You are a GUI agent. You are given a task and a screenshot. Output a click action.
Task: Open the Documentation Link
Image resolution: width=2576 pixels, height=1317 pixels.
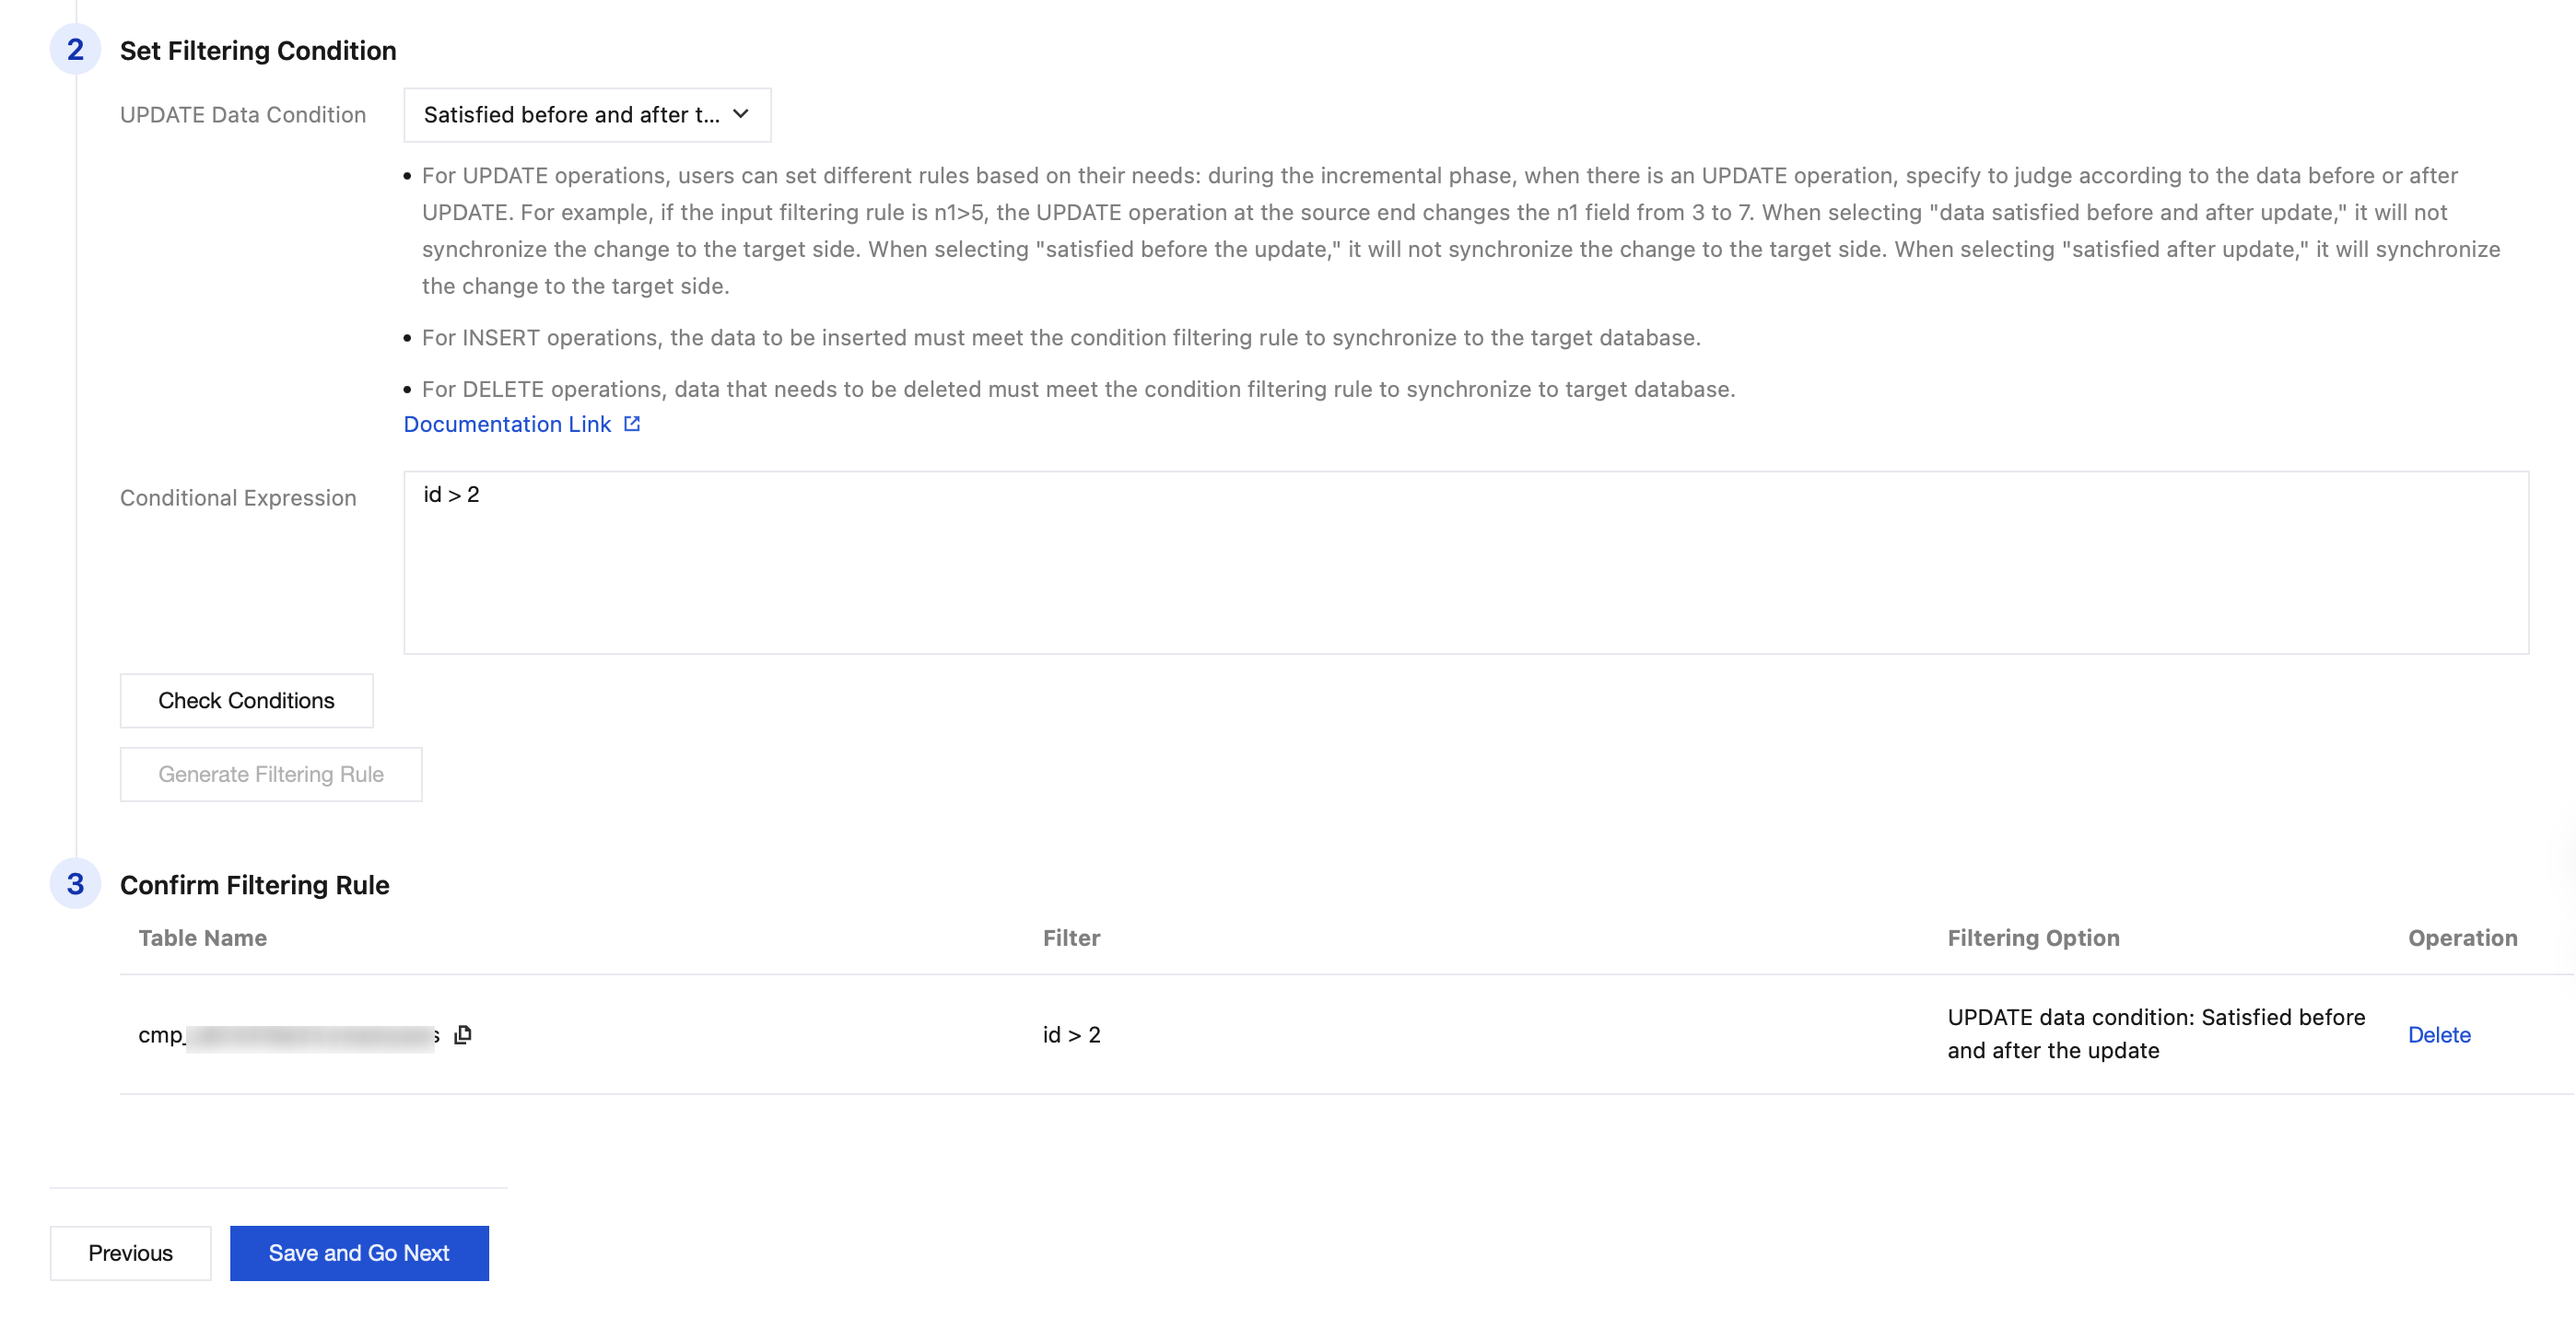[507, 424]
